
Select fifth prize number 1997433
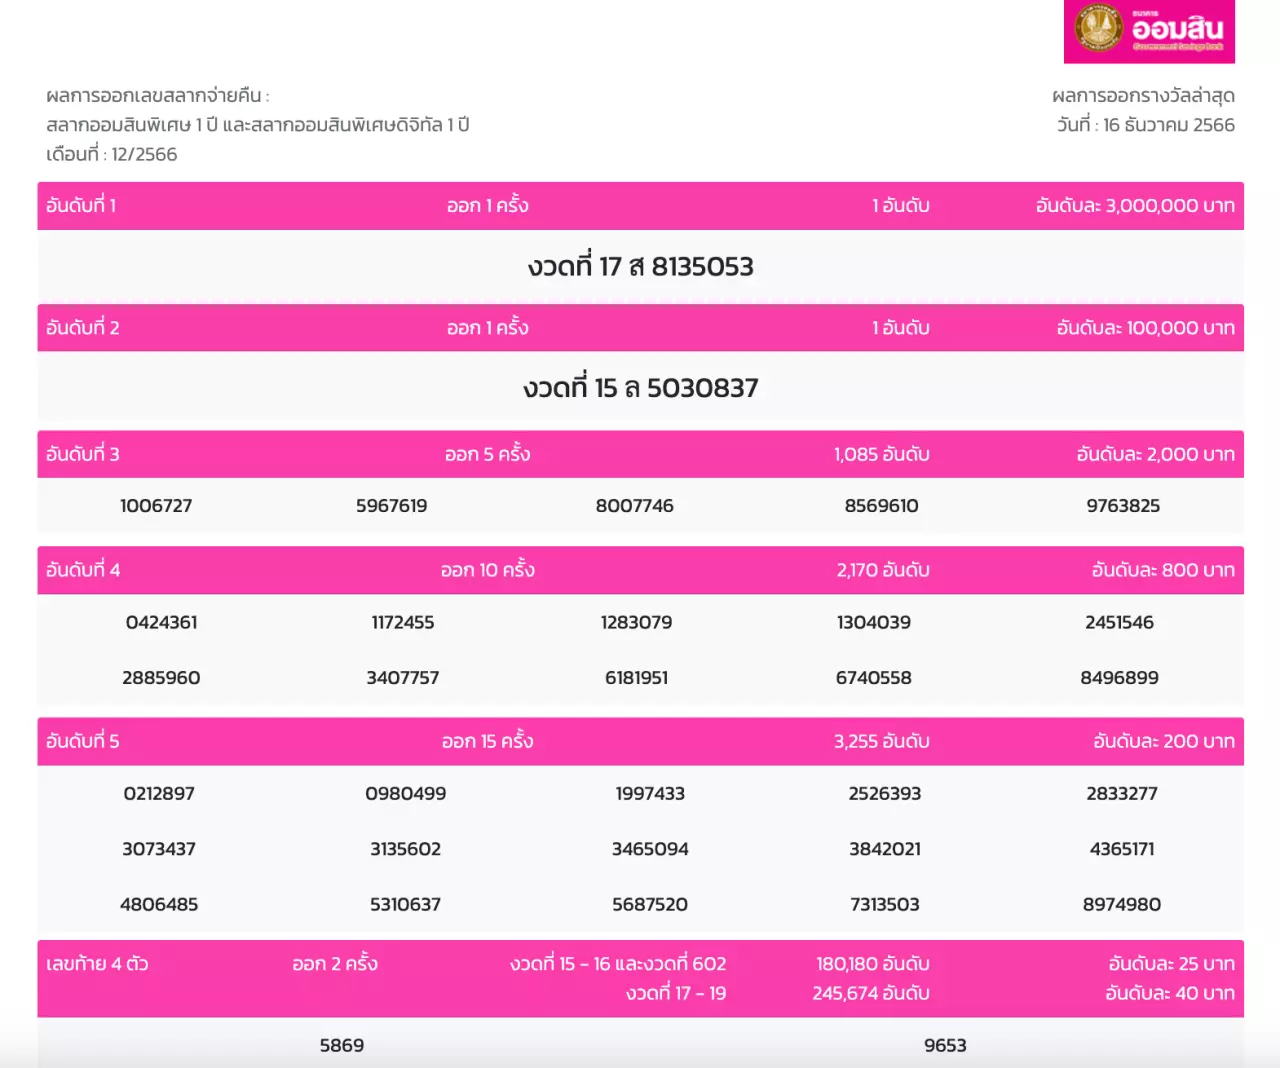click(x=650, y=794)
